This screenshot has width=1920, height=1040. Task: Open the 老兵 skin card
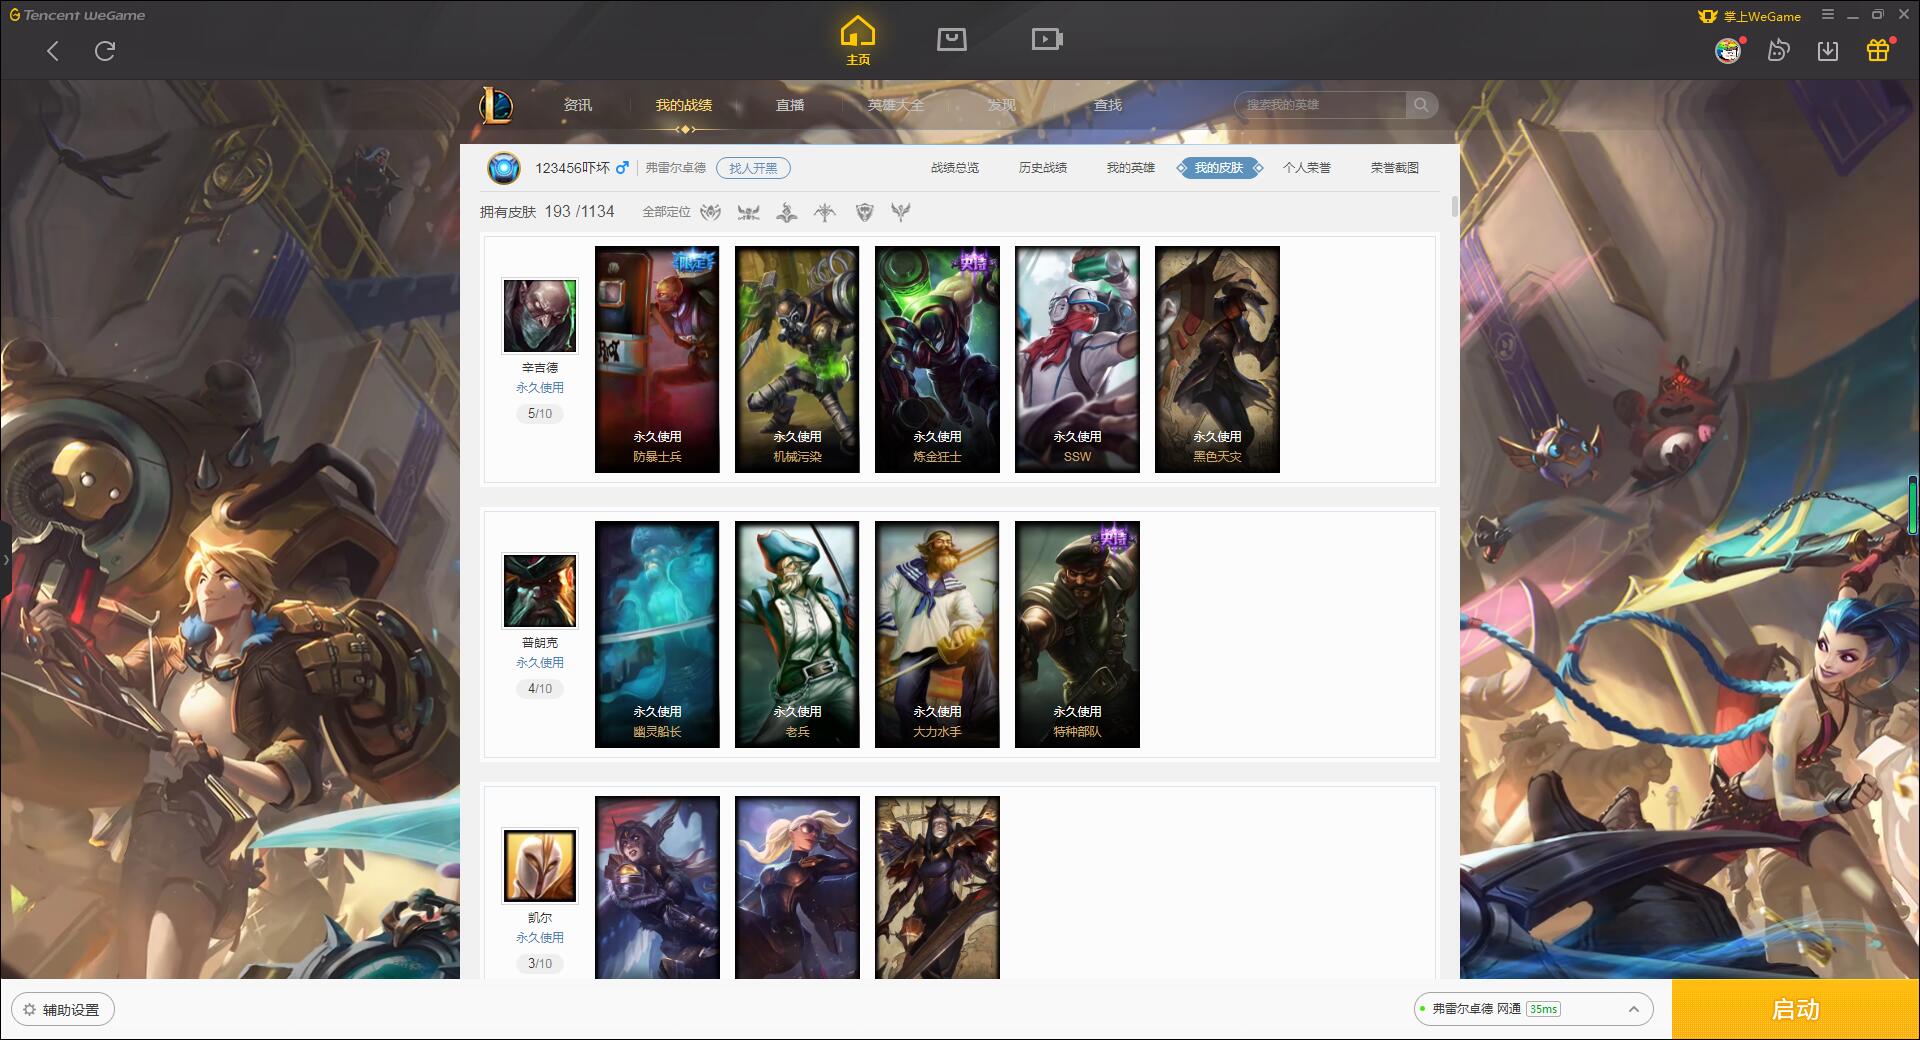[797, 634]
